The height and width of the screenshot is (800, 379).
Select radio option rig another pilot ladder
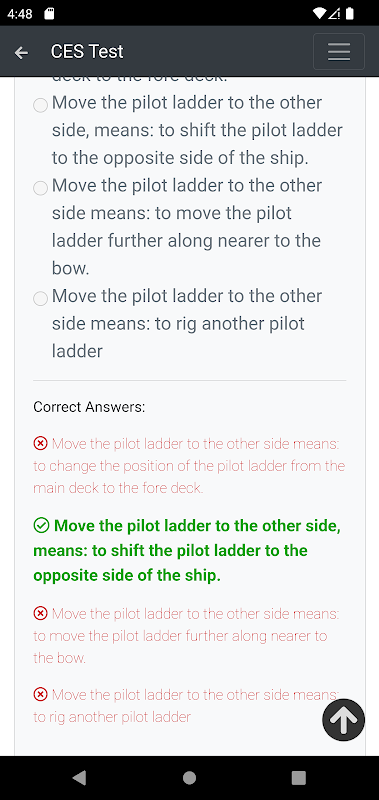(x=40, y=298)
